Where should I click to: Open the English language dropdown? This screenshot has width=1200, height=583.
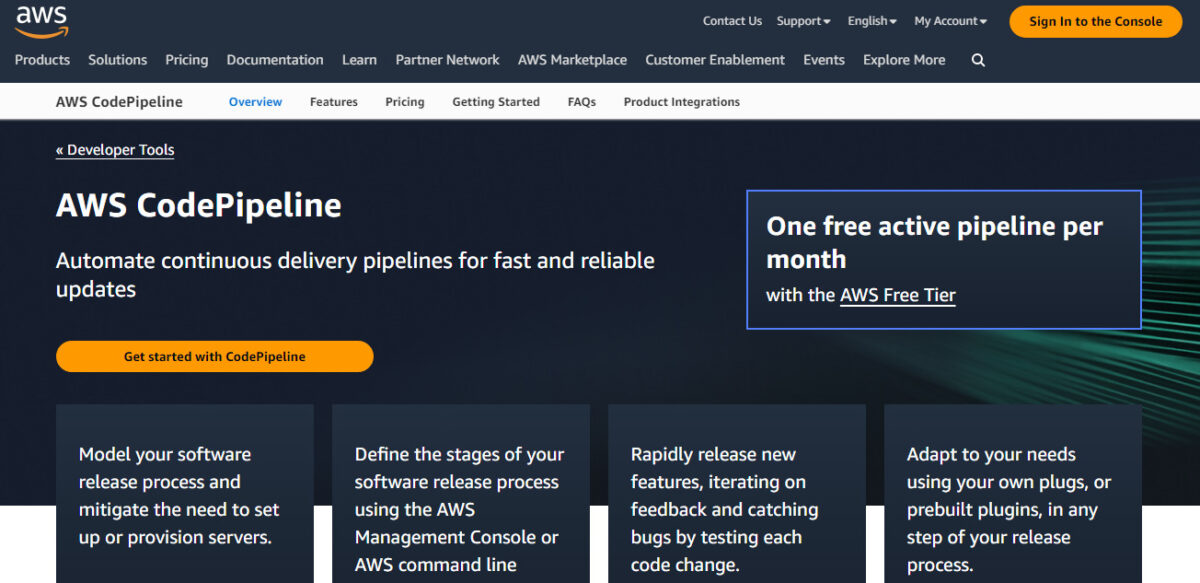[x=872, y=21]
